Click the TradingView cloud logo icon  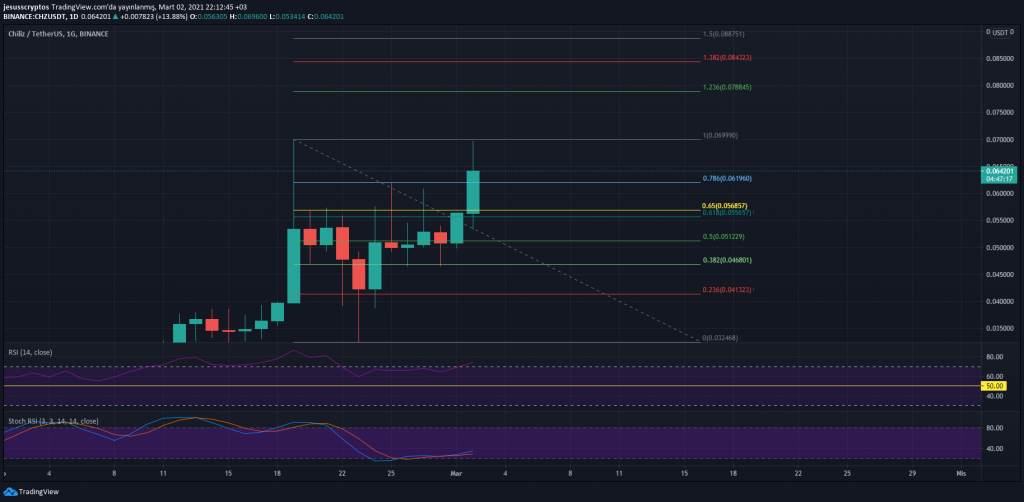point(12,492)
